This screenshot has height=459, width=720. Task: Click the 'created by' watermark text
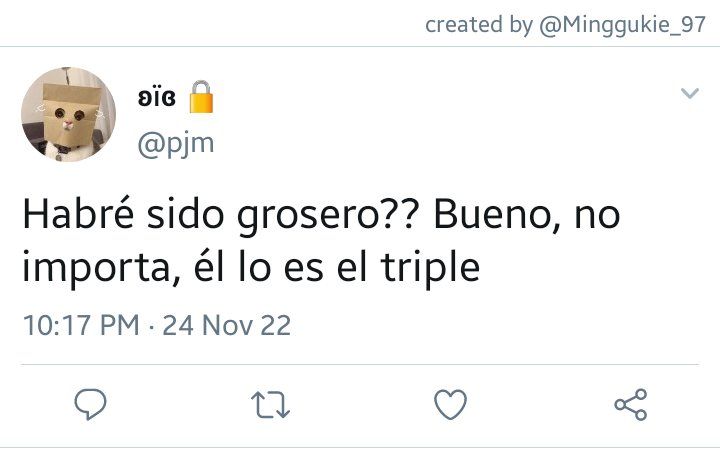478,24
